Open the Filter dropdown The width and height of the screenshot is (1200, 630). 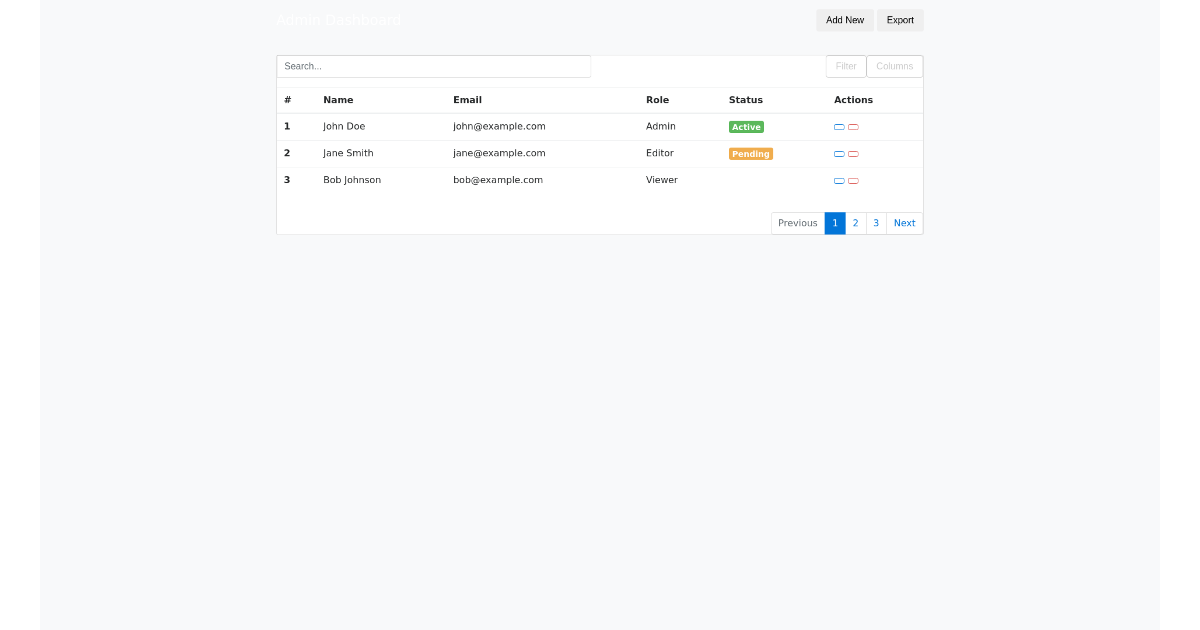click(x=845, y=66)
